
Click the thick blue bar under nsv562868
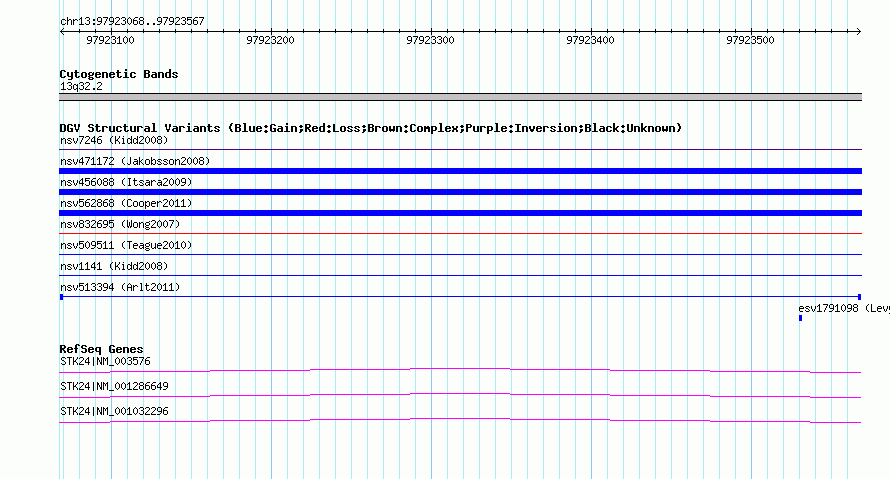click(x=460, y=213)
